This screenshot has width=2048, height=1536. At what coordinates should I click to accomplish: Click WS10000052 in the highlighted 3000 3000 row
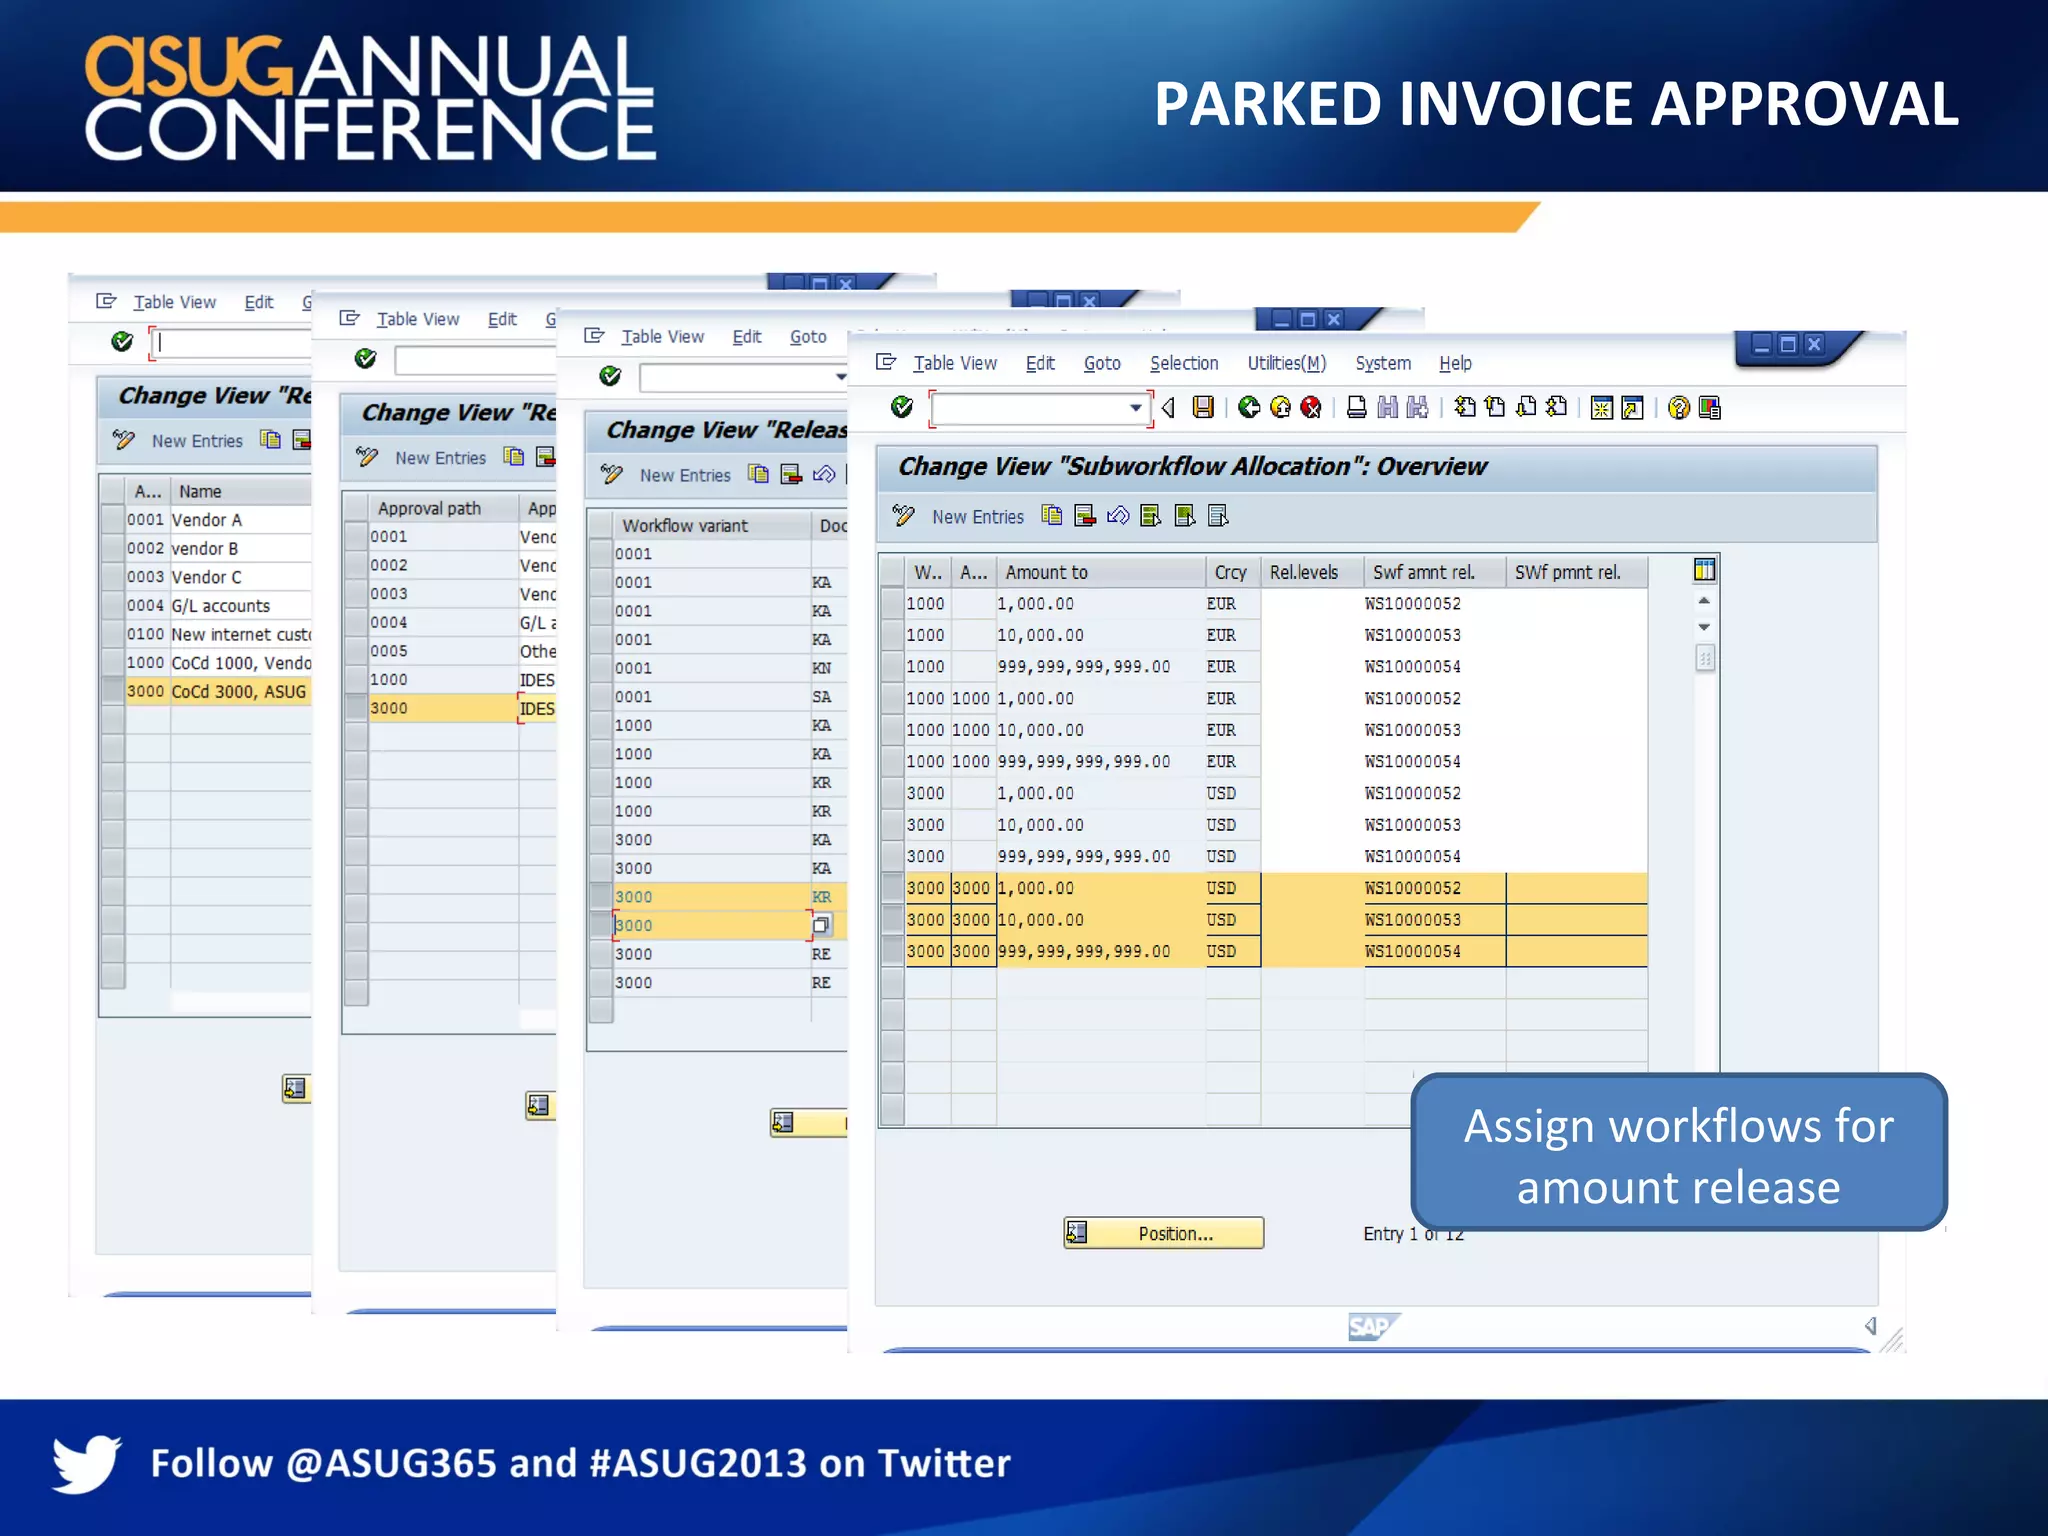pyautogui.click(x=1412, y=888)
